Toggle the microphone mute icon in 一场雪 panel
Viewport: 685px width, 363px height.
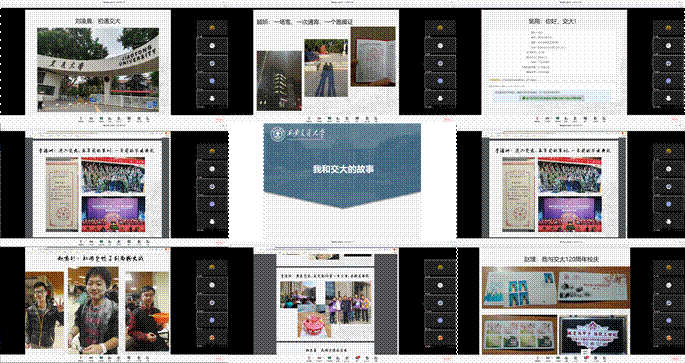[310, 118]
